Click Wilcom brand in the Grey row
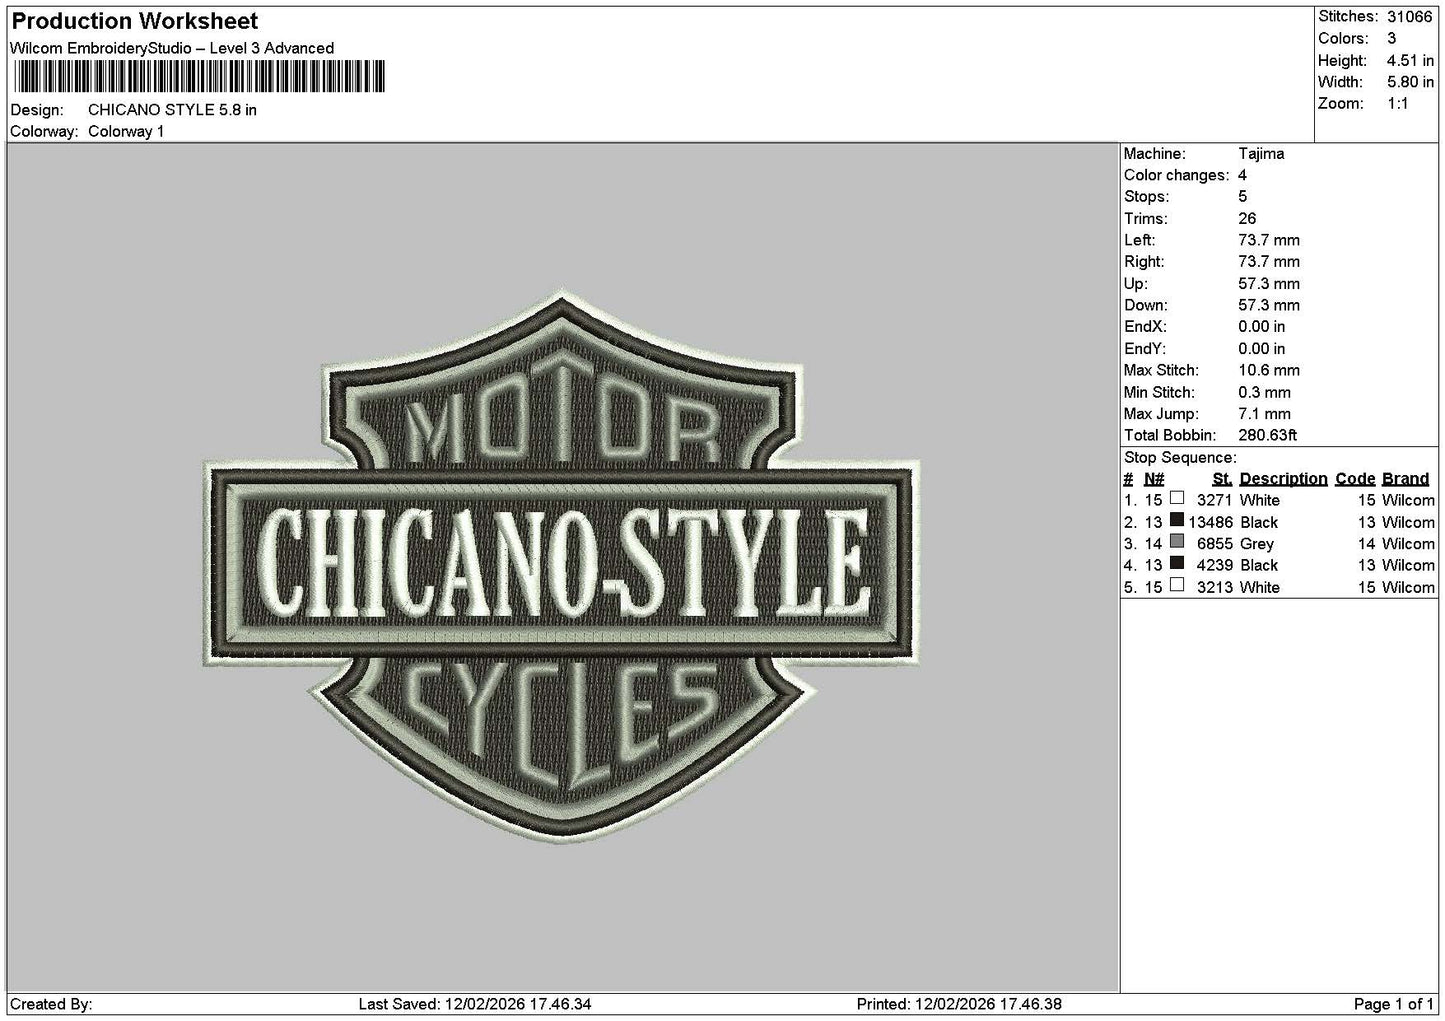 tap(1408, 544)
